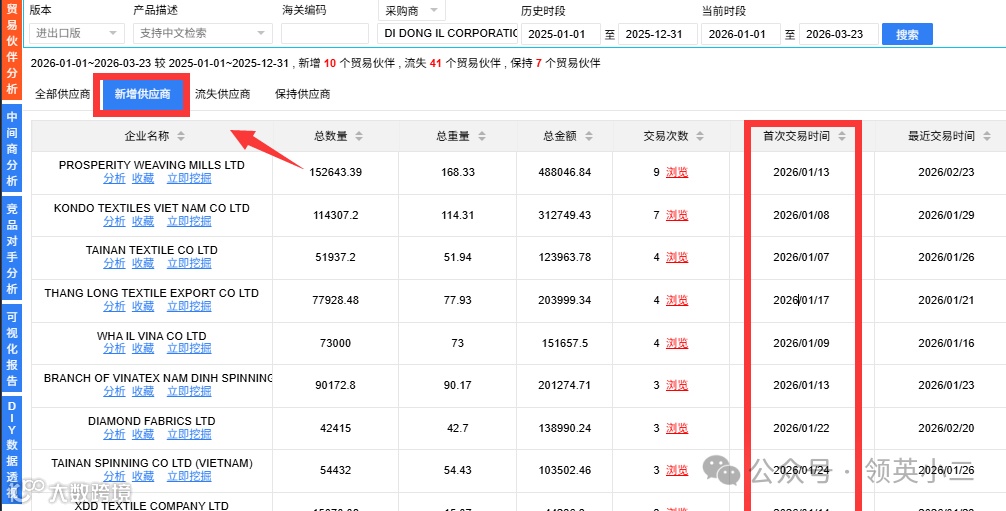
Task: Open the 产品描述 search dropdown
Action: point(203,33)
